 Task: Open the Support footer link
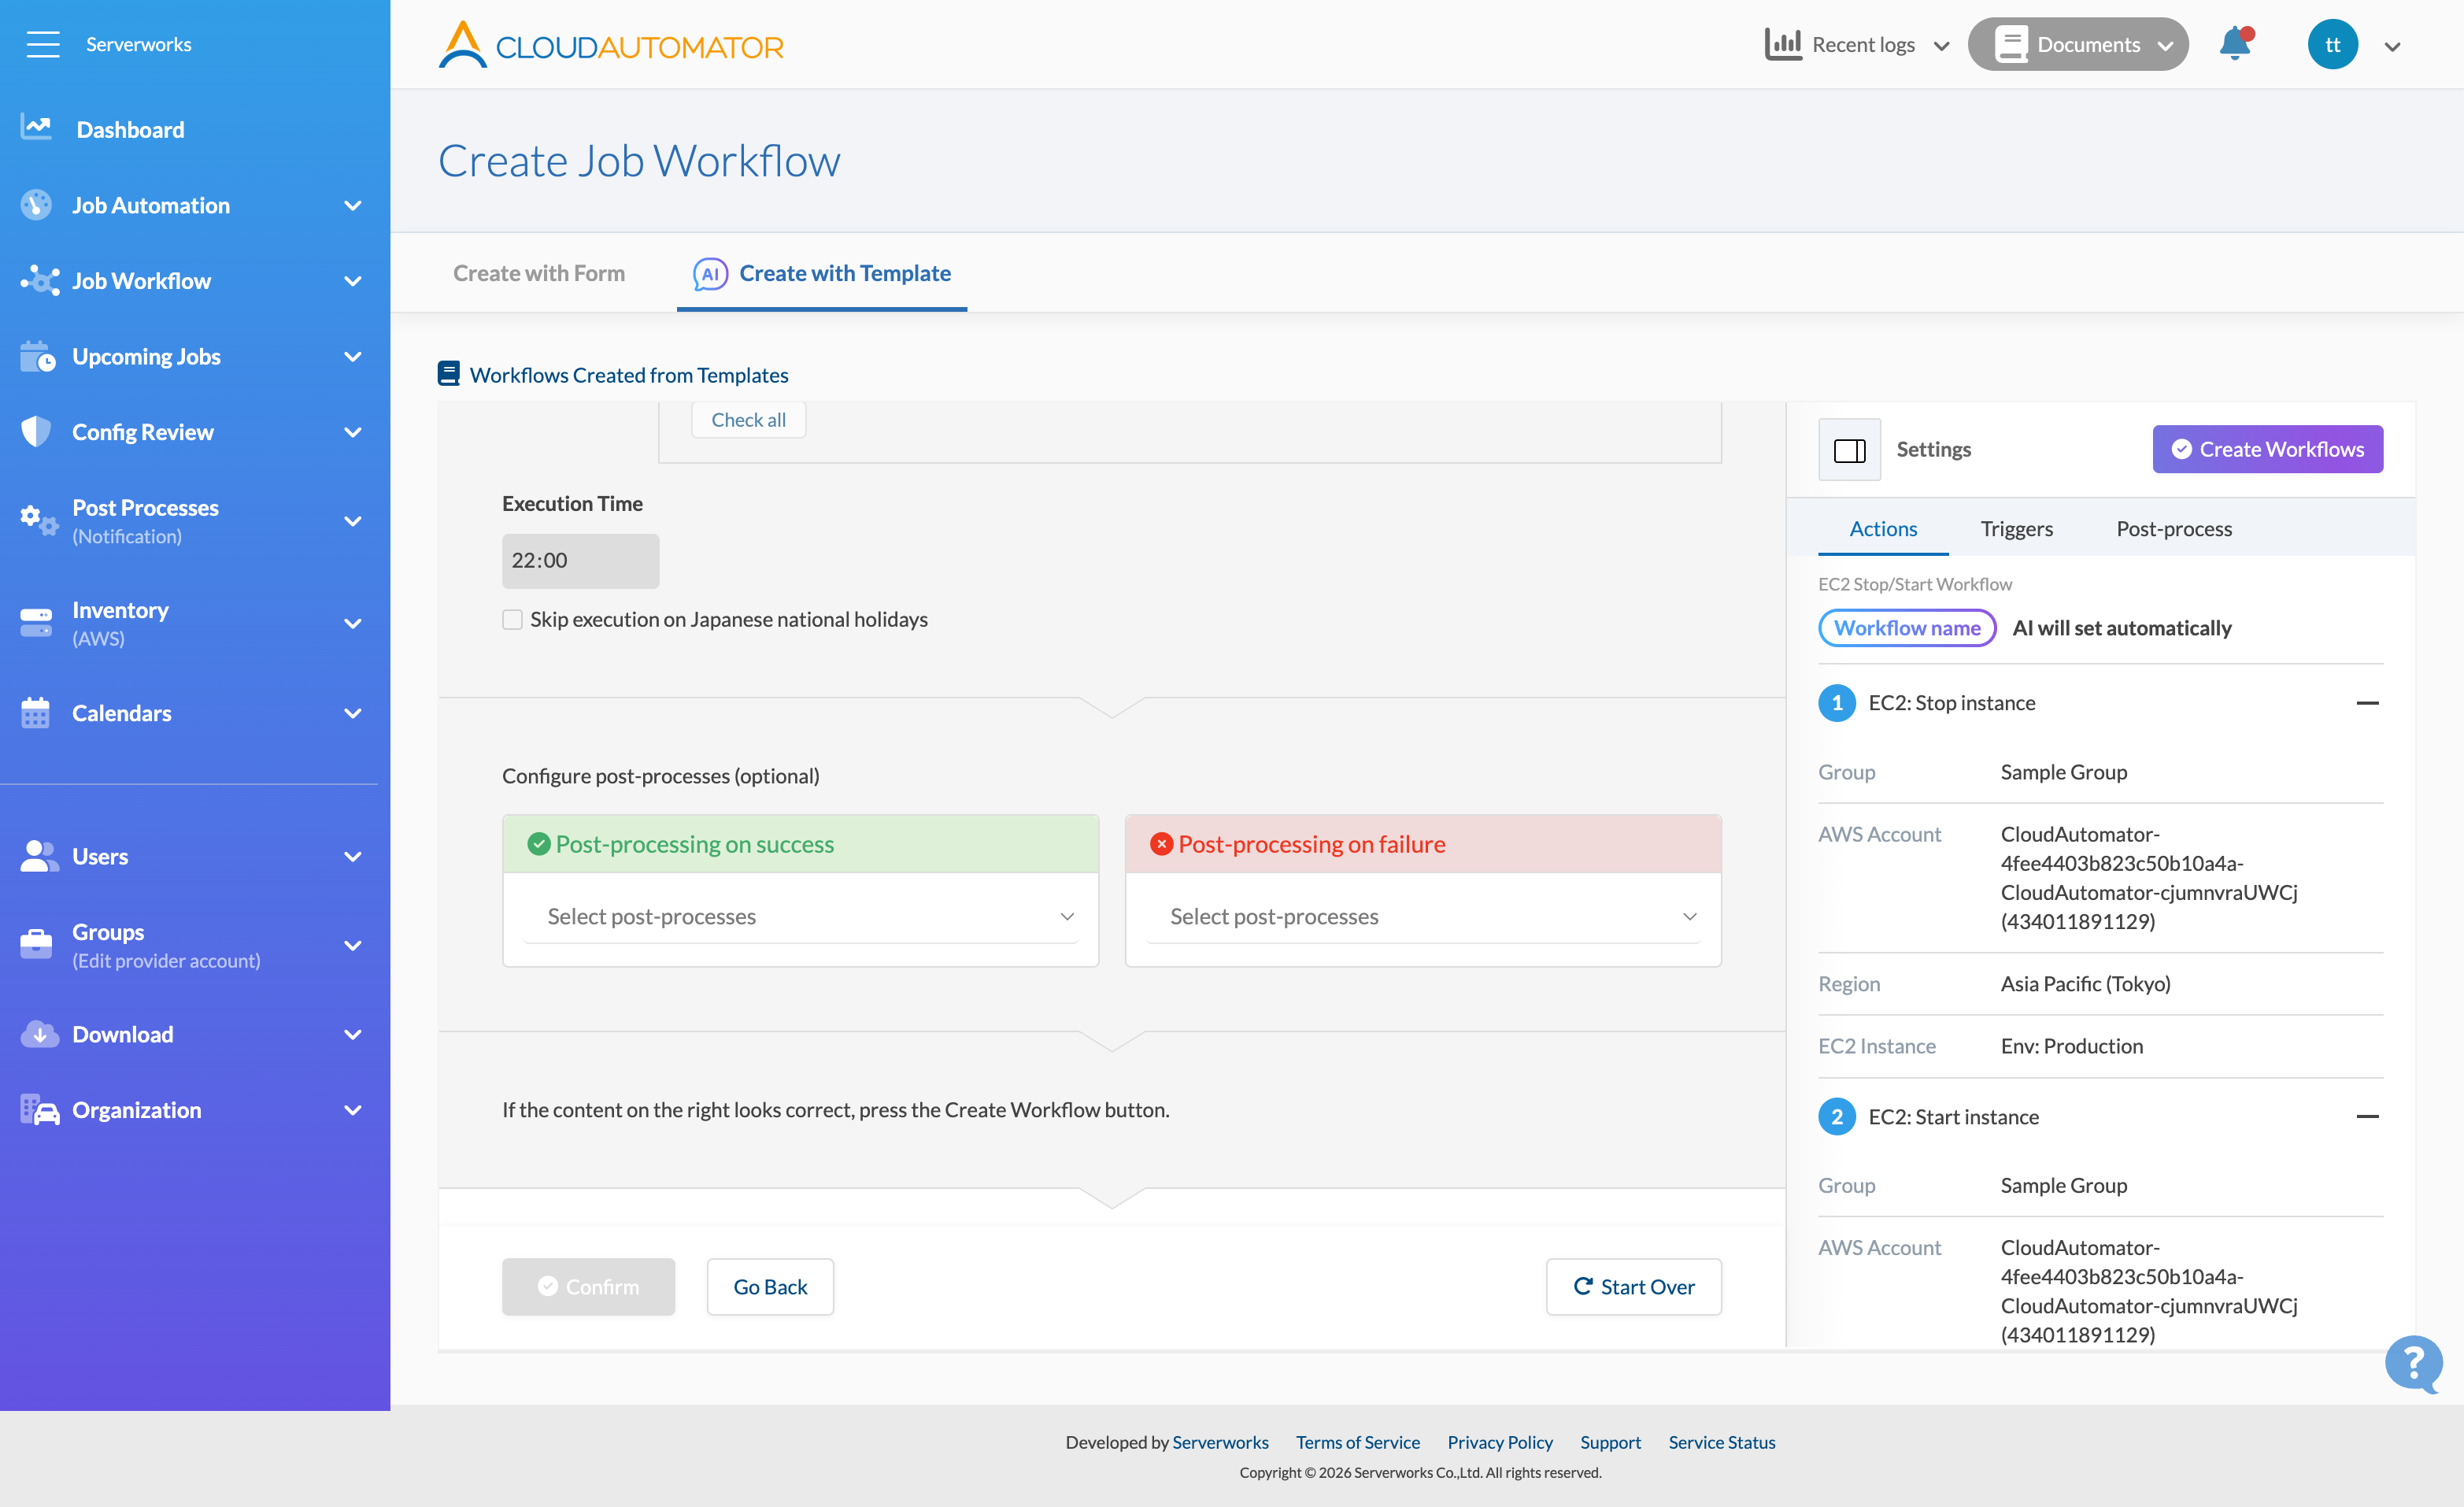click(x=1610, y=1443)
